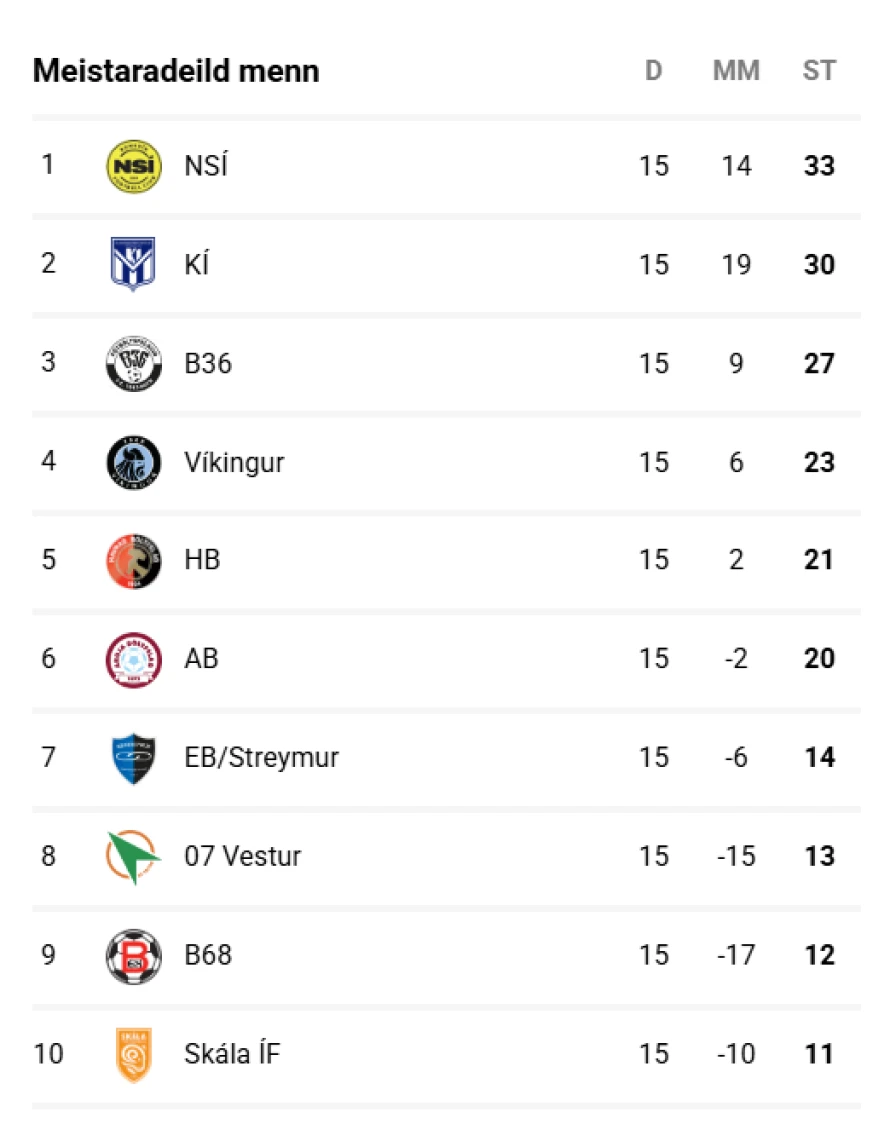Screen dimensions: 890x1147
Task: Click the EB/Streymur team name
Action: [x=262, y=758]
